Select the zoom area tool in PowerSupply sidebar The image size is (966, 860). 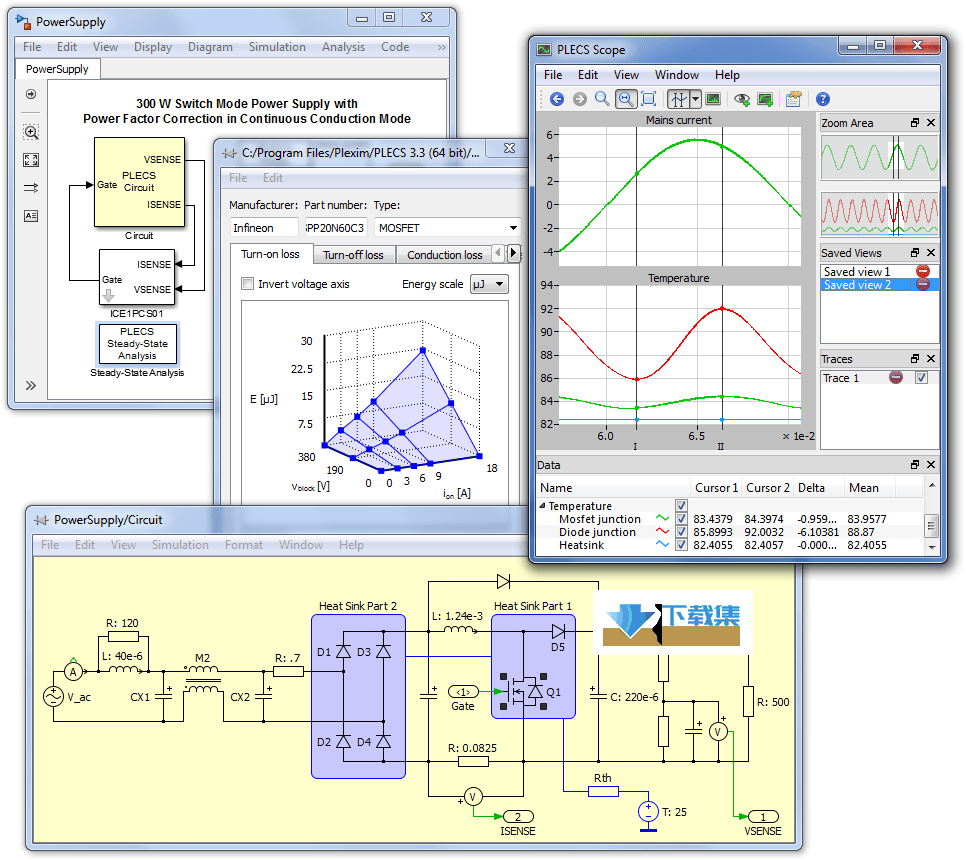click(31, 132)
